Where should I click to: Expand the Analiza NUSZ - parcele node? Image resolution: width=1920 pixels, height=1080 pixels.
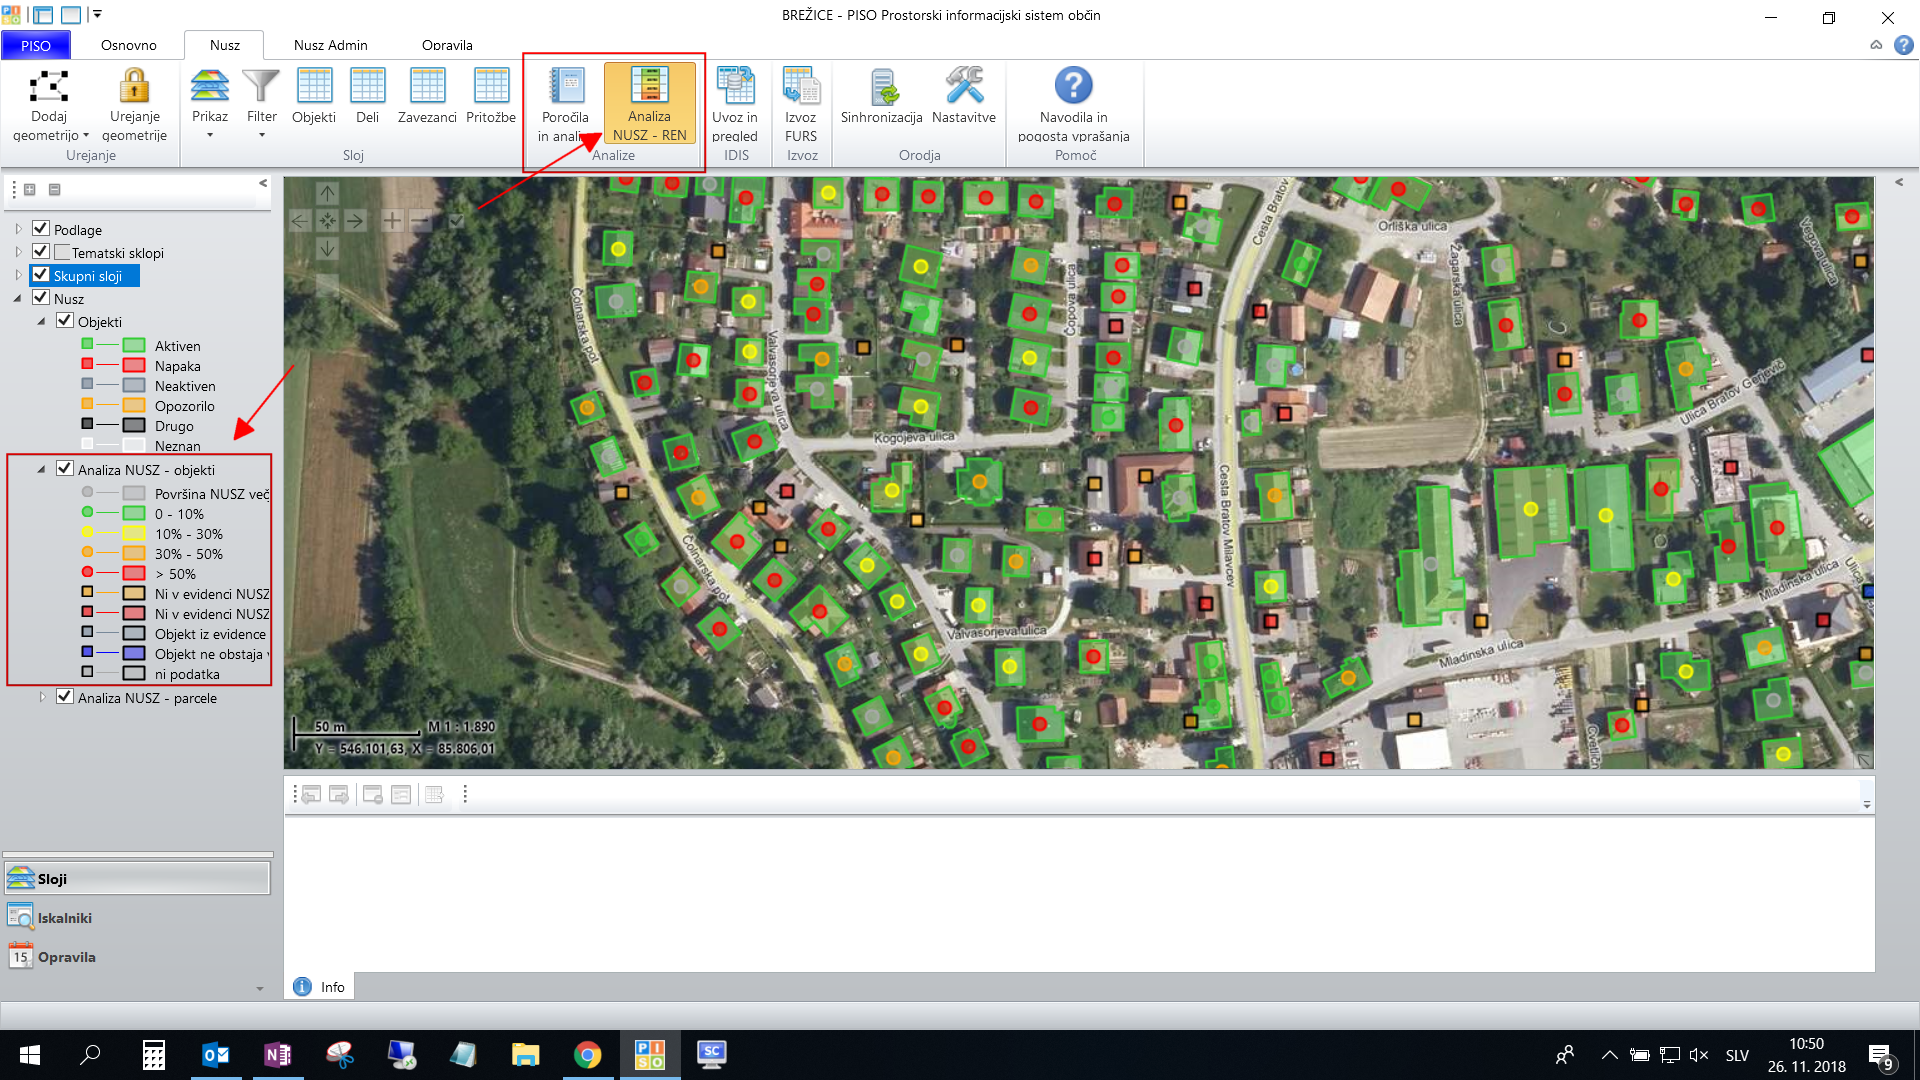click(x=42, y=697)
